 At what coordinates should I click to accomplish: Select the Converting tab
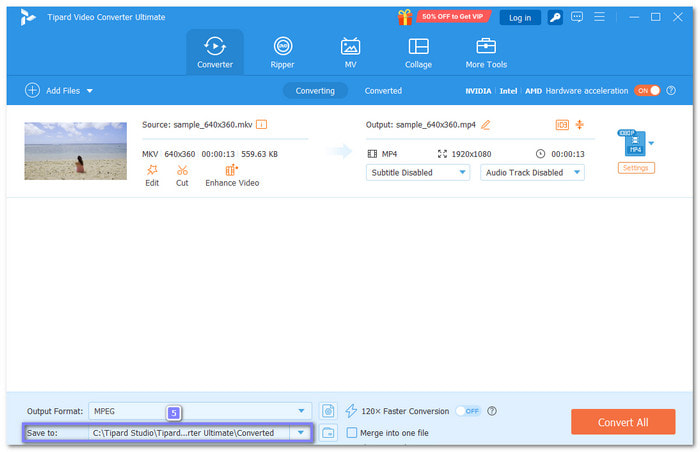315,90
